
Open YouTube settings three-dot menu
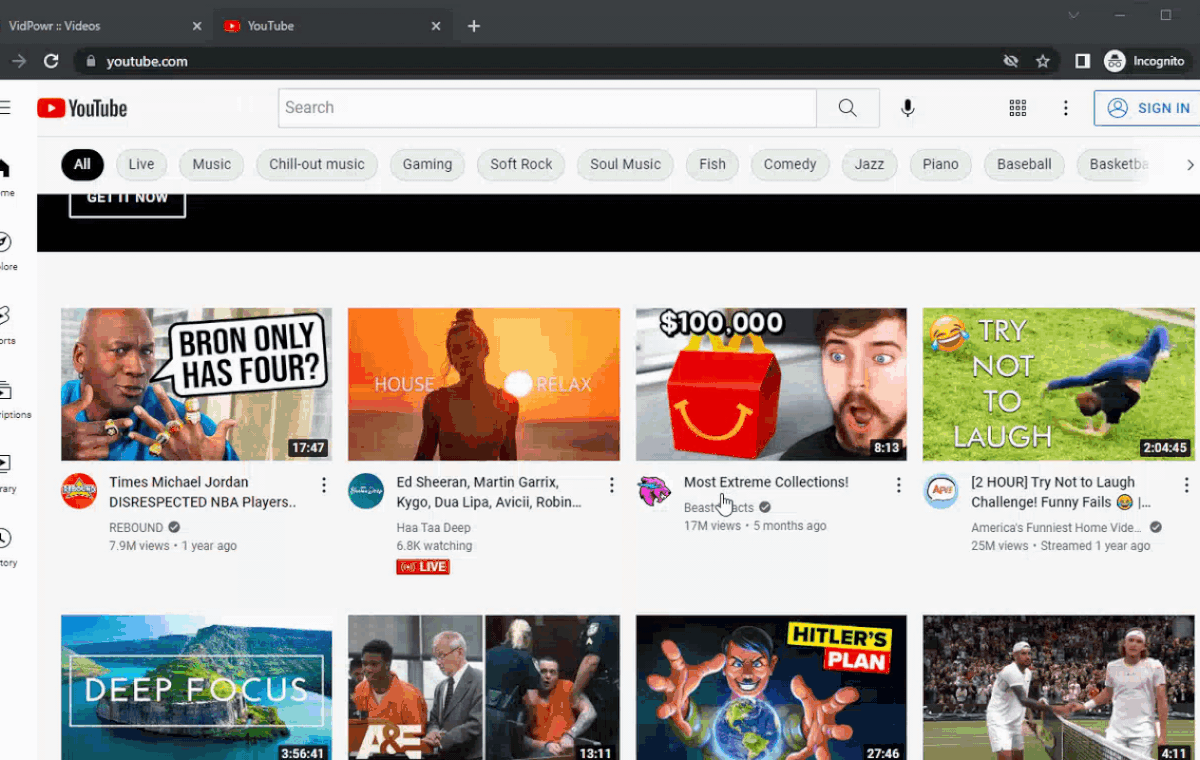click(1066, 108)
